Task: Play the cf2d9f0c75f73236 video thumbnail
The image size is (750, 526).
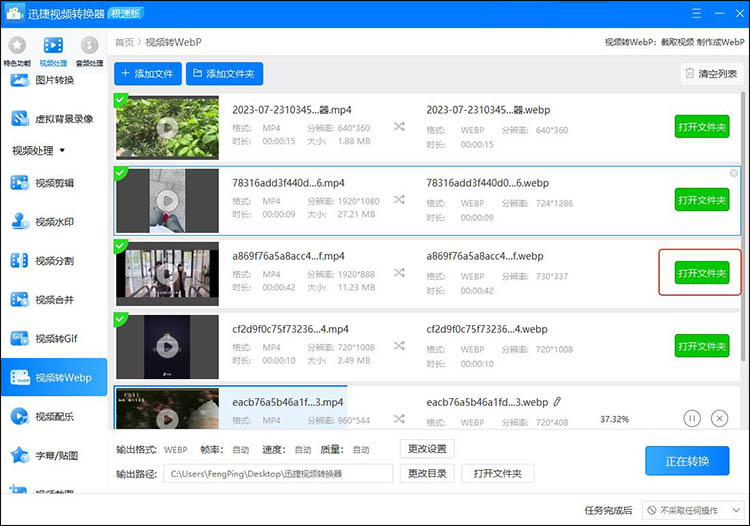Action: tap(167, 347)
